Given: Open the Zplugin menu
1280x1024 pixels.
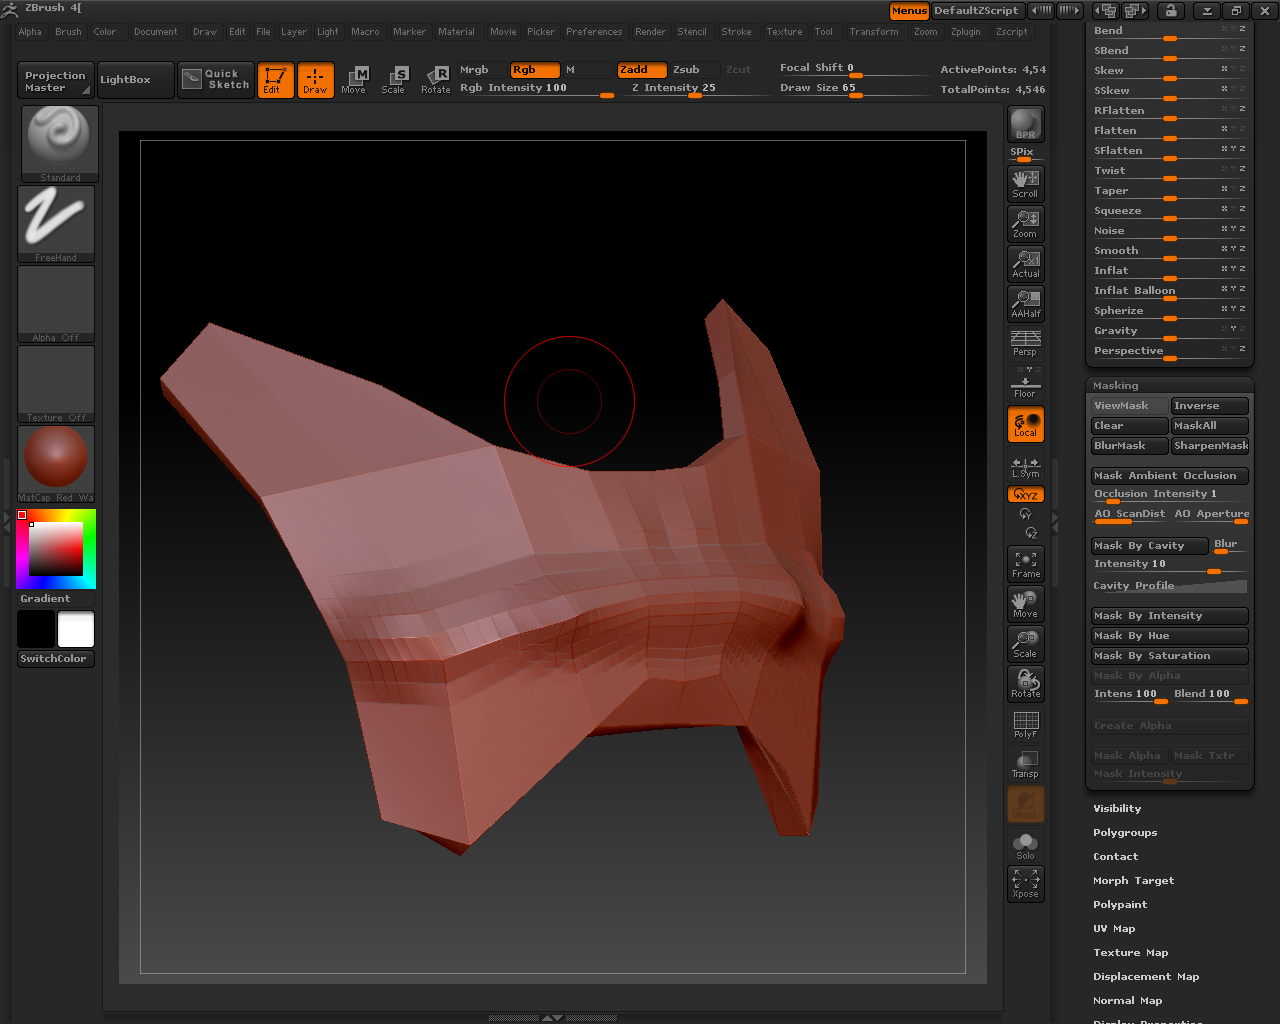Looking at the screenshot, I should click(x=966, y=32).
